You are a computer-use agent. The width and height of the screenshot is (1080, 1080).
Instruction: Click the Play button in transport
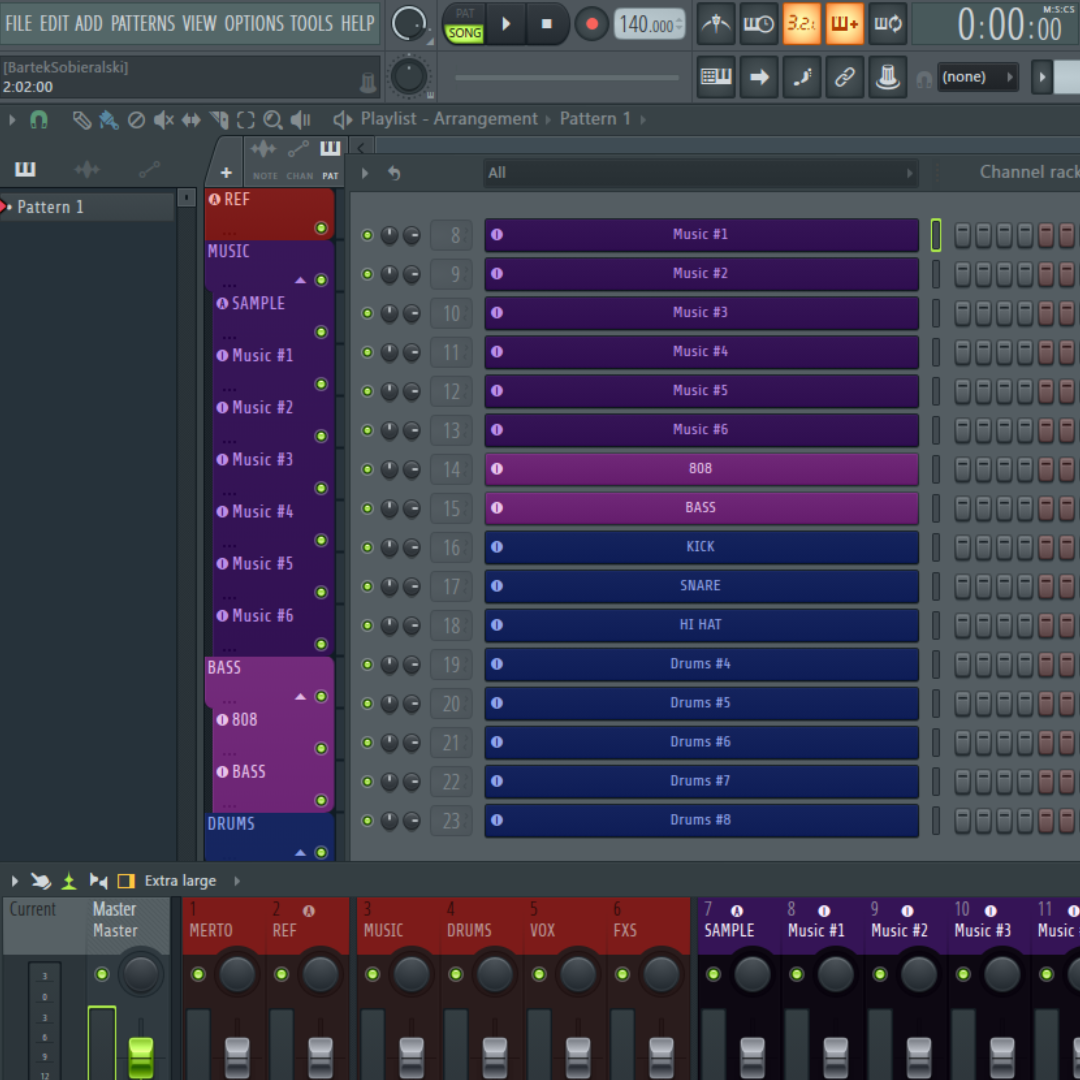[x=506, y=24]
